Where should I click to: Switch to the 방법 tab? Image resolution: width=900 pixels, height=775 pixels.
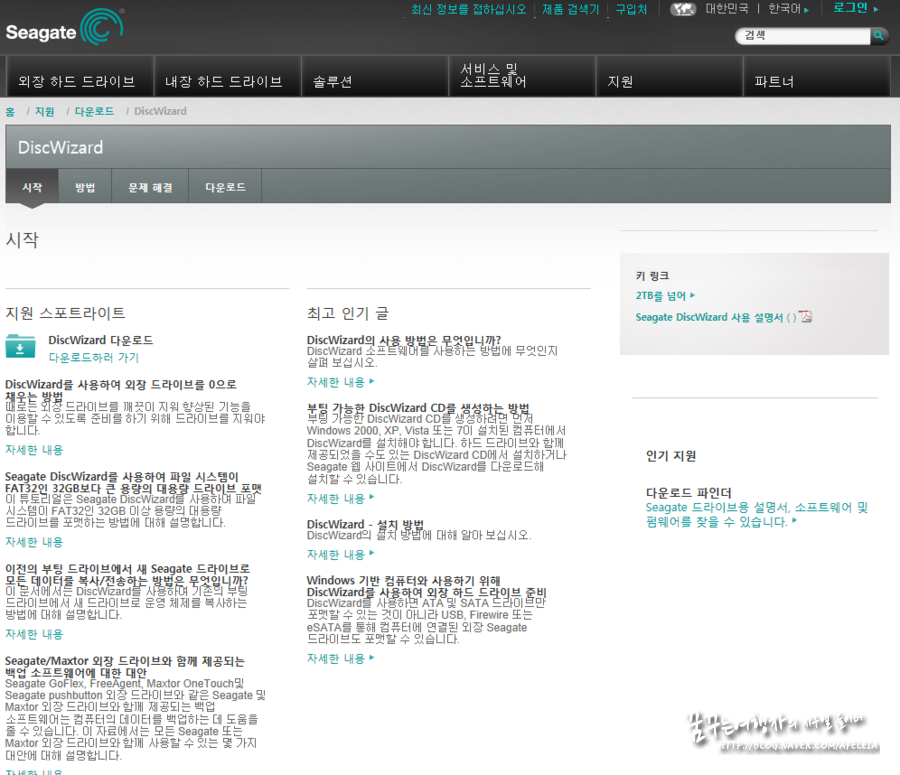tap(85, 187)
